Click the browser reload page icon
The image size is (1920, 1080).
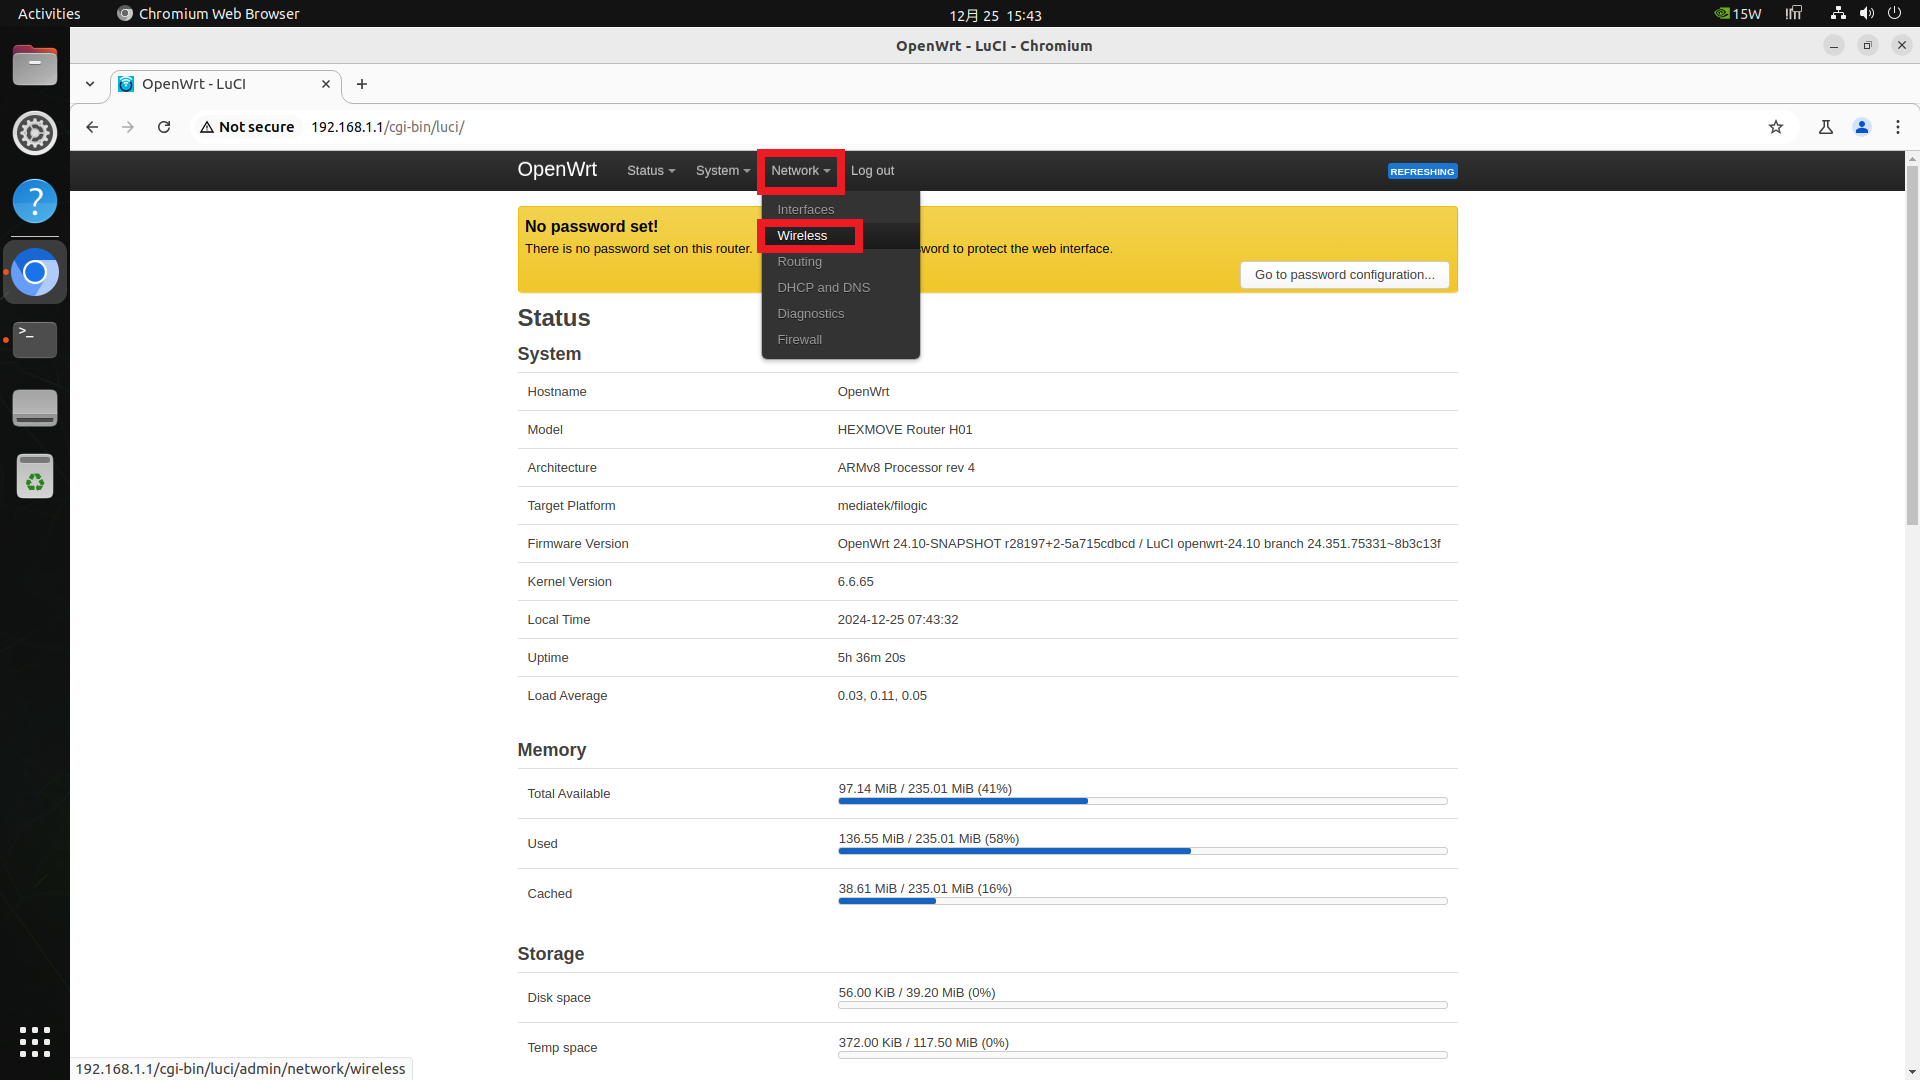pyautogui.click(x=164, y=127)
